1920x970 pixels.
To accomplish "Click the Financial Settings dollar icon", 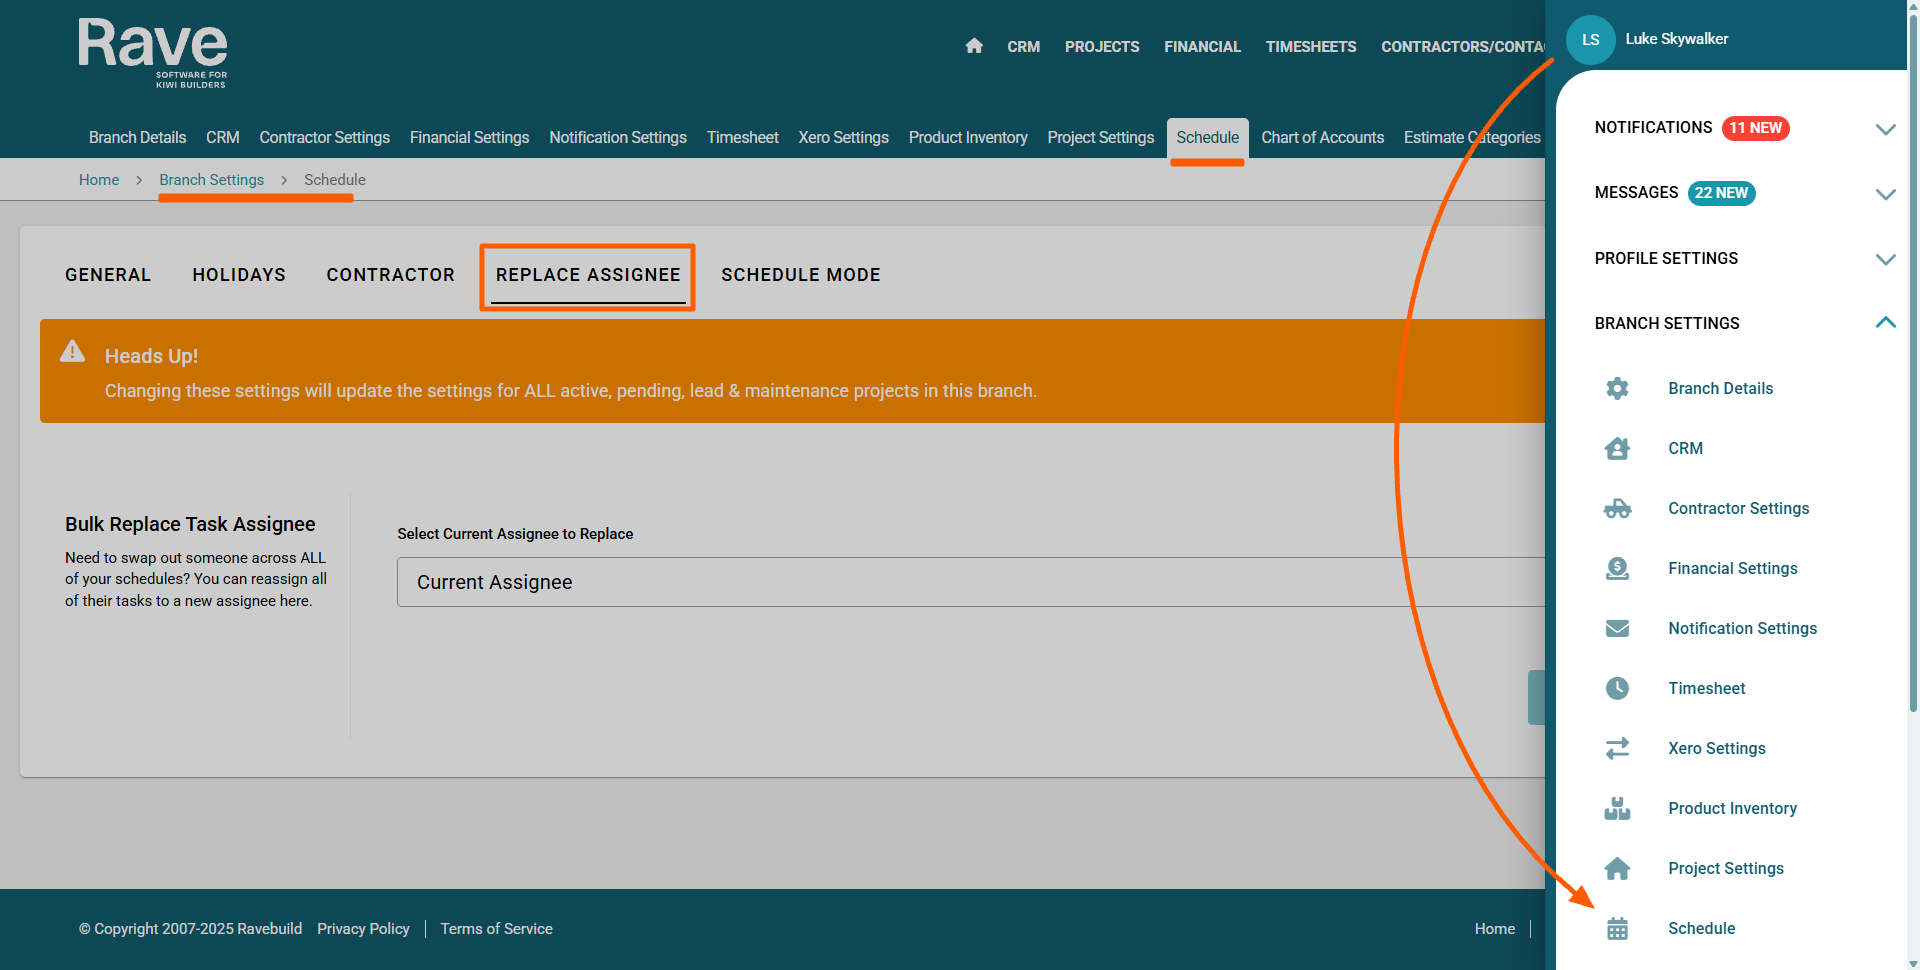I will pyautogui.click(x=1617, y=568).
